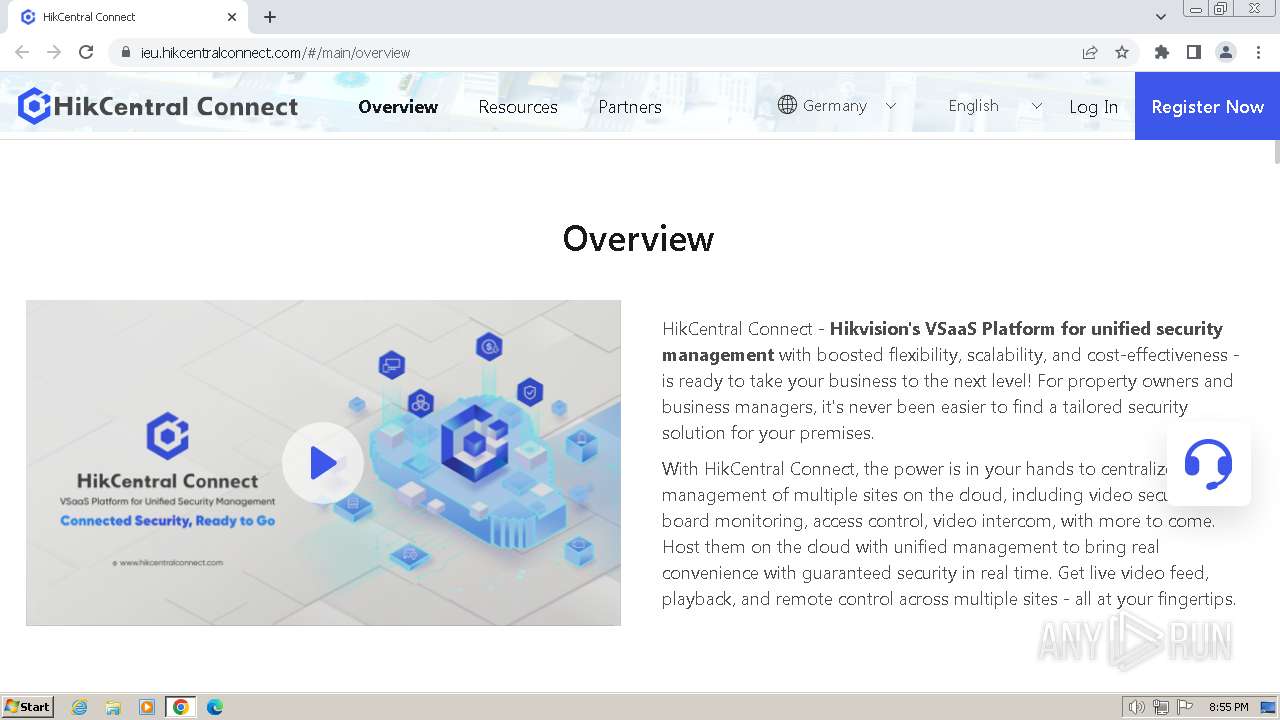The width and height of the screenshot is (1280, 720).
Task: Open File Explorer from taskbar
Action: pos(113,707)
